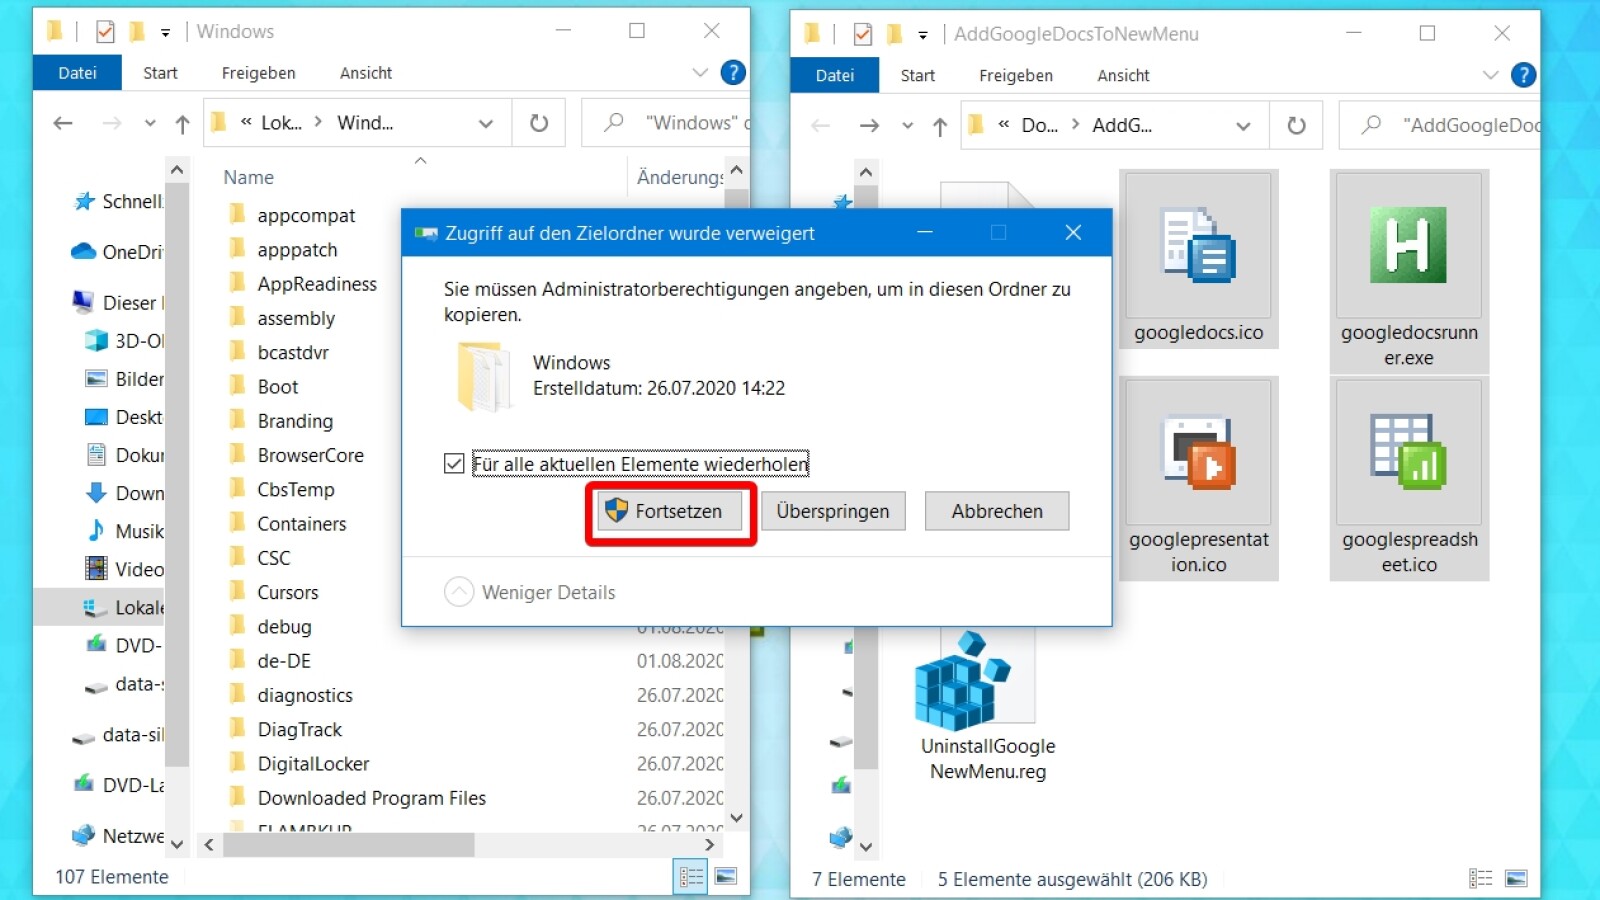Select 'Downloaded Program Files' folder

(x=371, y=798)
